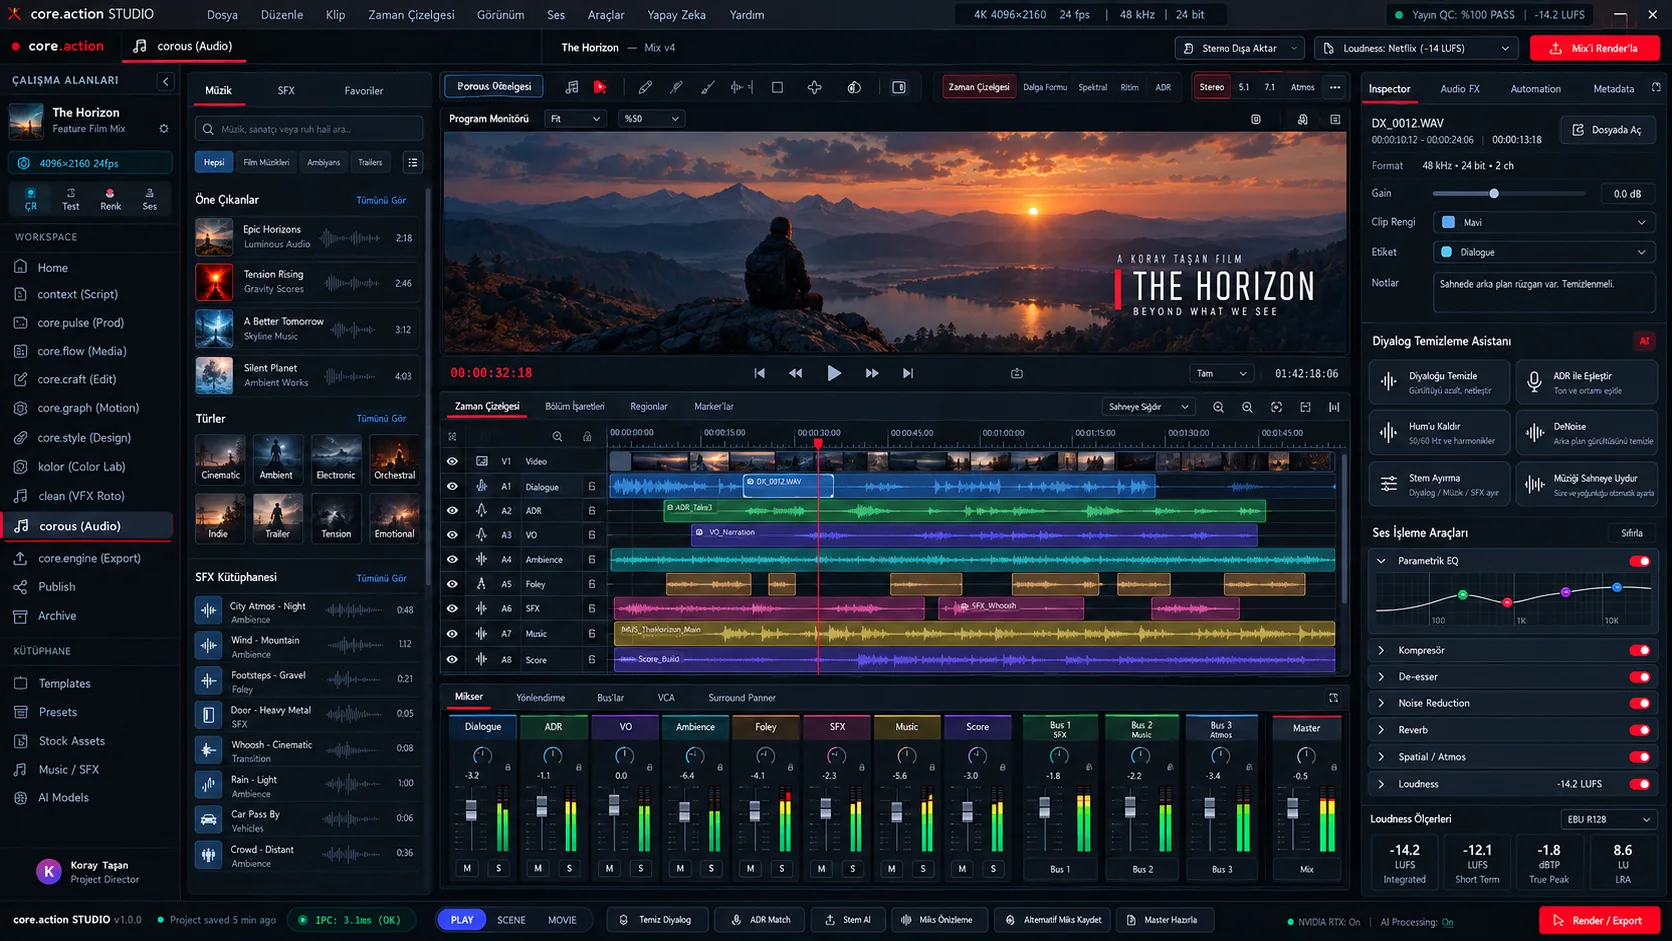
Task: Open list view options in music browser
Action: 413,162
